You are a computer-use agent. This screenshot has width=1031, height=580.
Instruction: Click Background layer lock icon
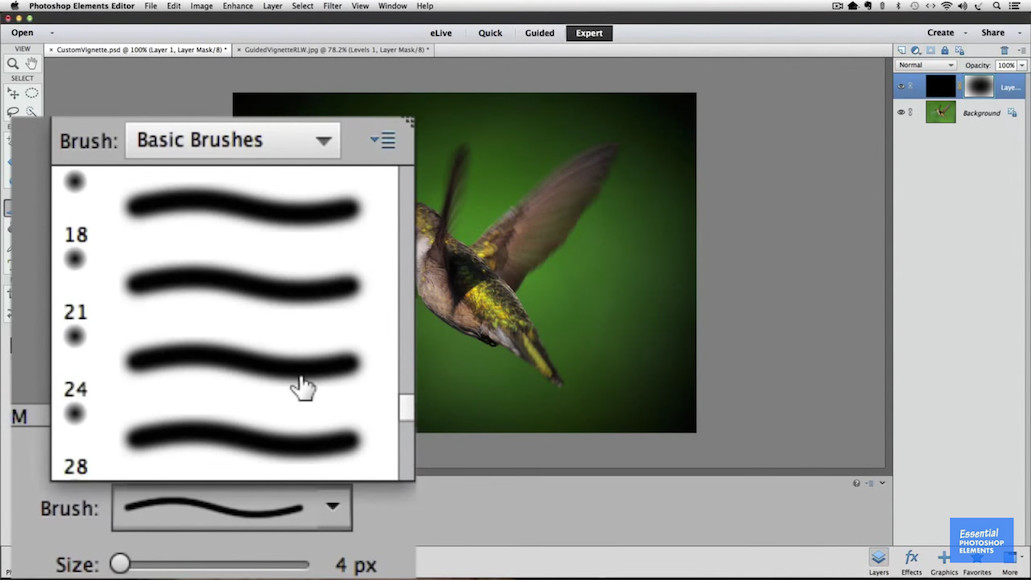point(1012,113)
